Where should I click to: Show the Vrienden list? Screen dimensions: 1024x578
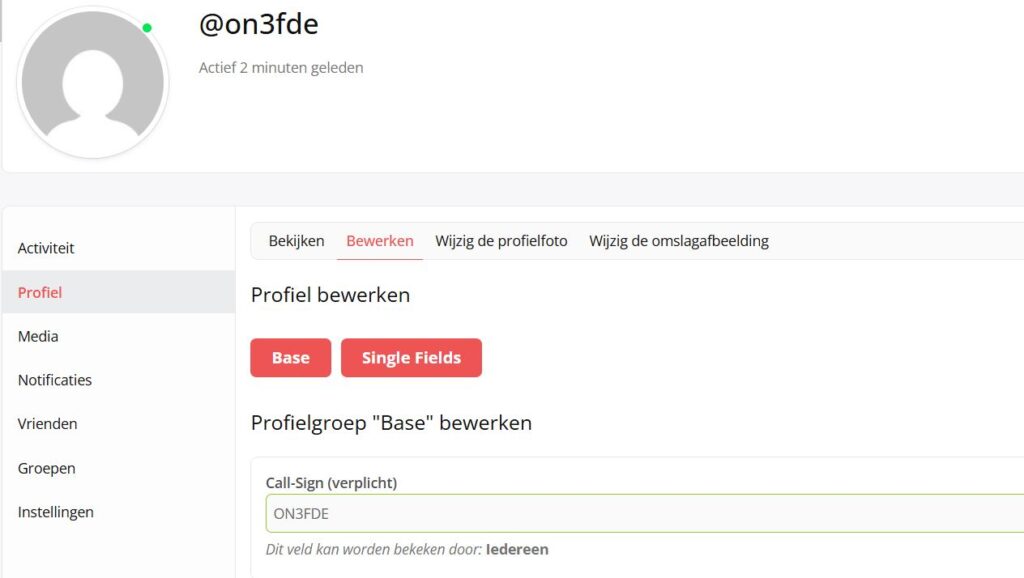pyautogui.click(x=47, y=424)
